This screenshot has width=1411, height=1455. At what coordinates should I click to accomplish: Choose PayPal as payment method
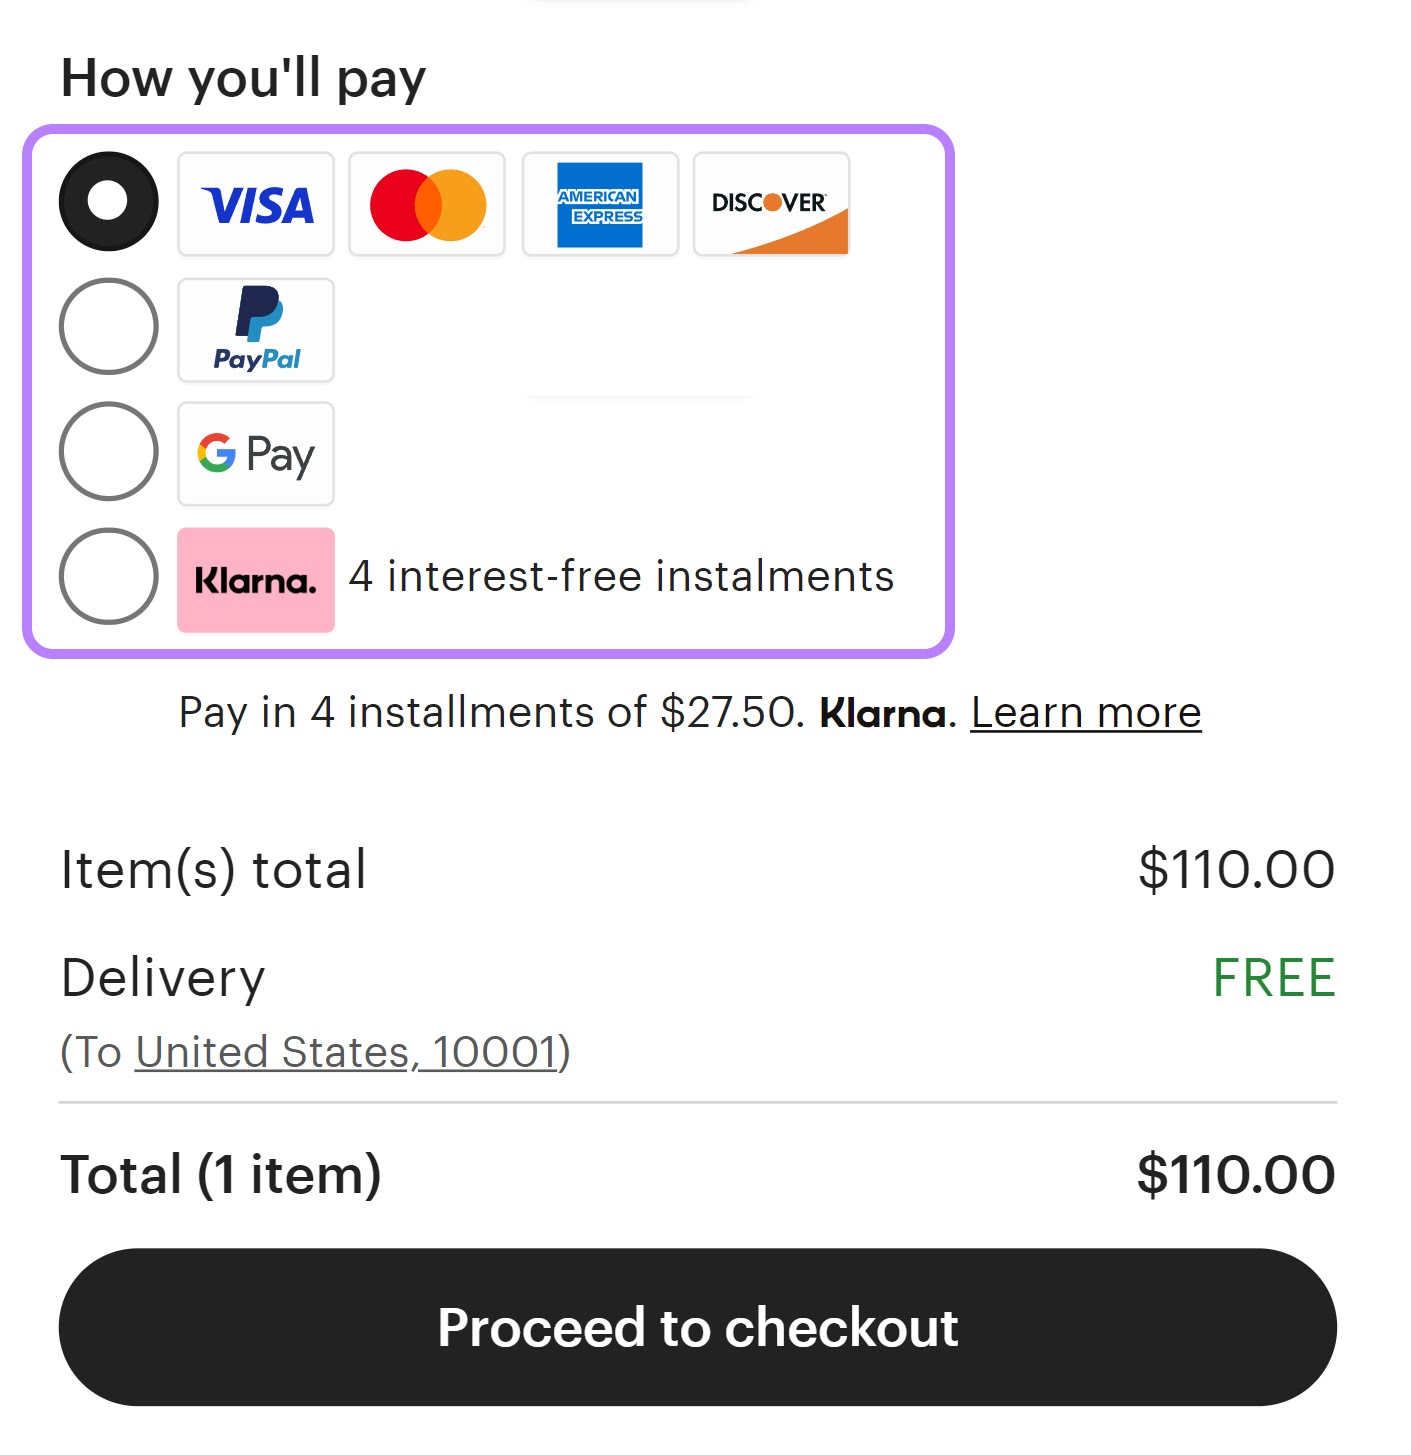click(108, 327)
